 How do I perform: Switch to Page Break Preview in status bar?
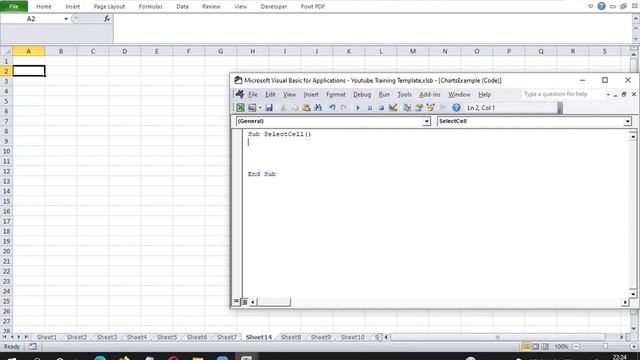tap(545, 347)
